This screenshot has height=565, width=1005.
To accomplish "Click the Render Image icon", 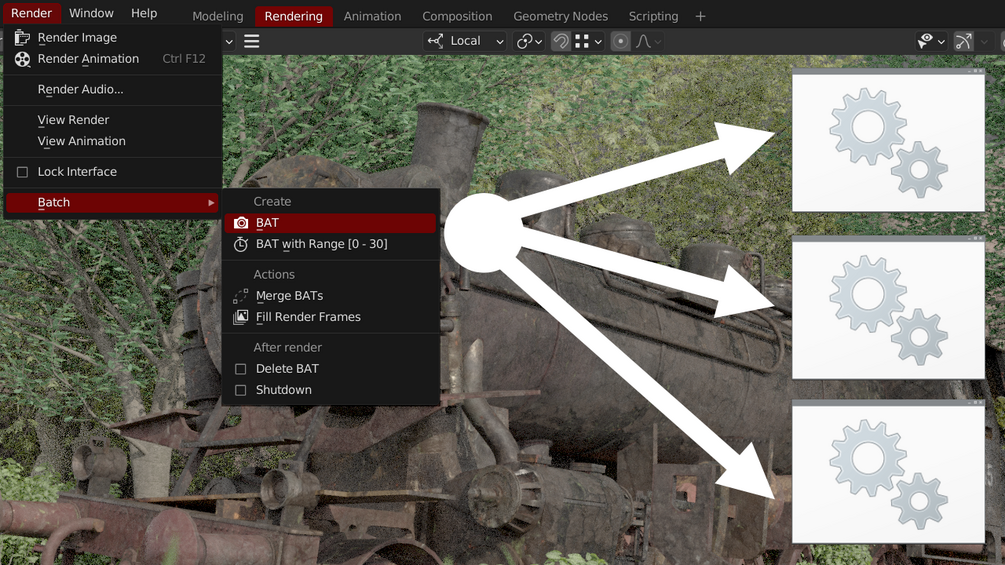I will (22, 38).
